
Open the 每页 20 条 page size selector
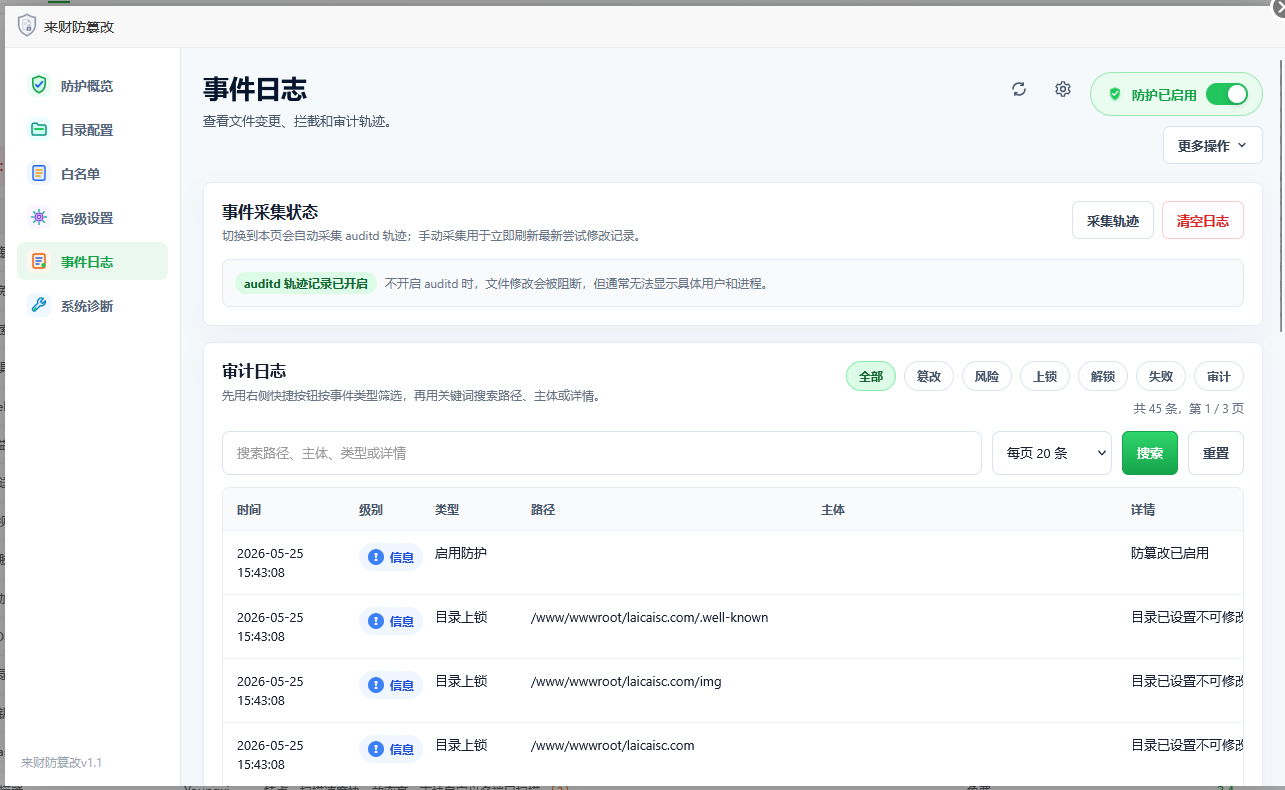(1052, 453)
